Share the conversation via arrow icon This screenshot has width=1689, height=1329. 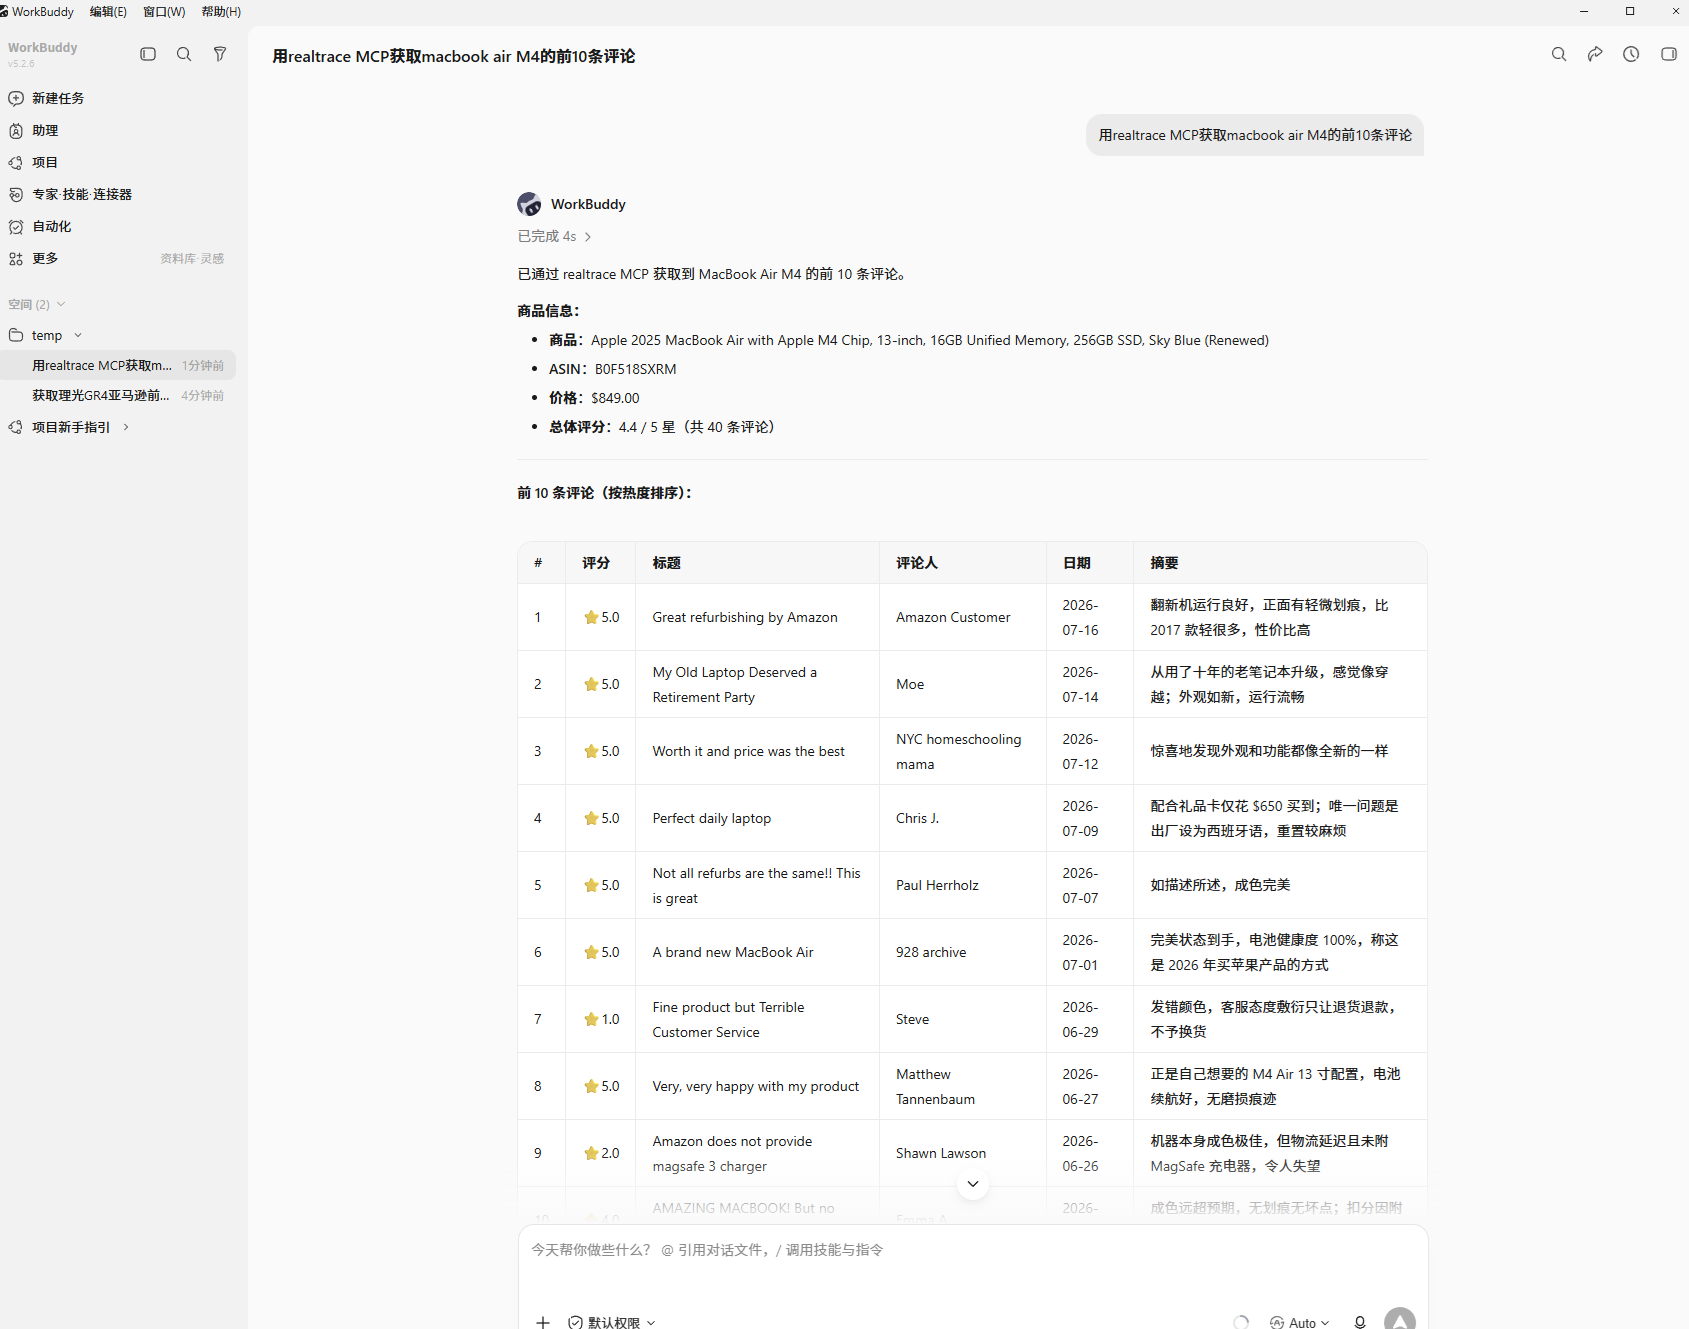pos(1595,54)
